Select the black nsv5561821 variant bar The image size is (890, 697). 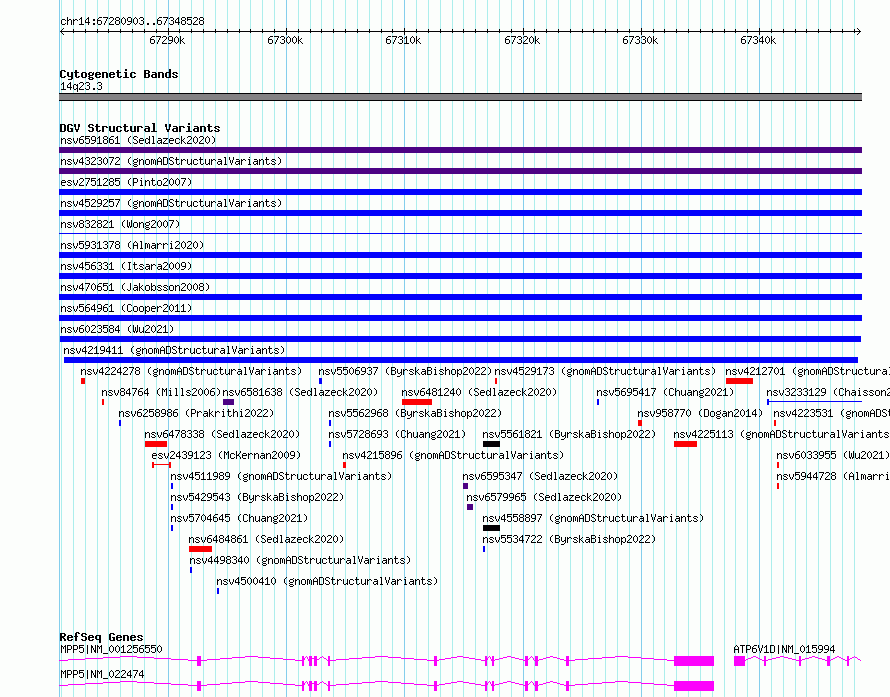pos(492,444)
